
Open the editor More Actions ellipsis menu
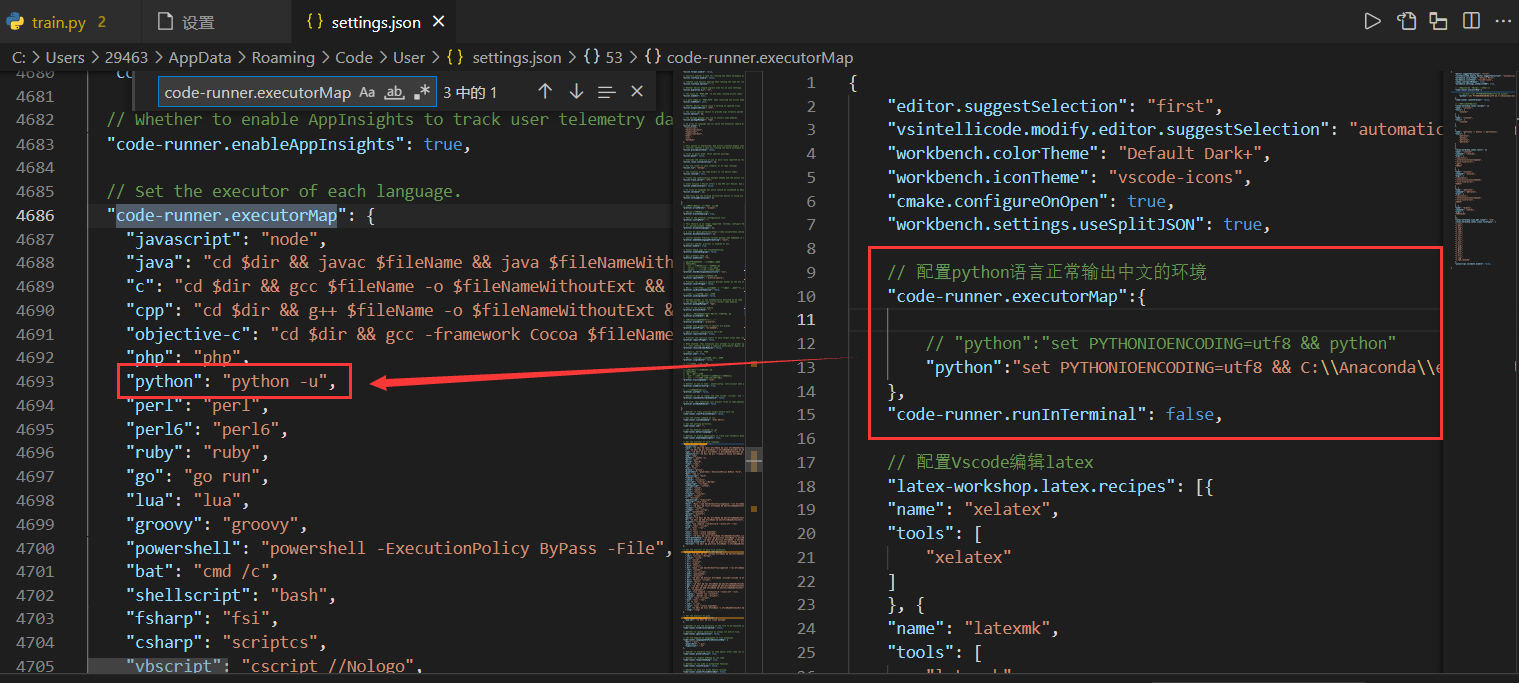pyautogui.click(x=1503, y=19)
